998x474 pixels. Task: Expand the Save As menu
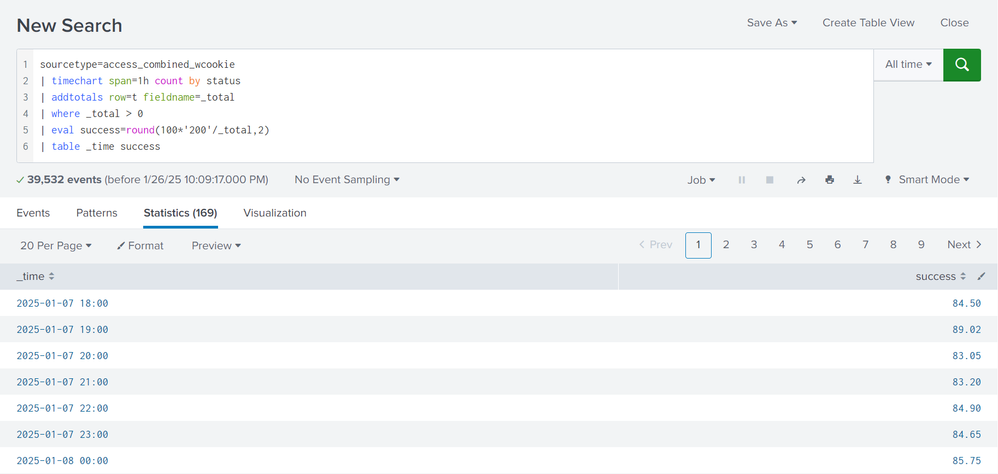point(771,23)
